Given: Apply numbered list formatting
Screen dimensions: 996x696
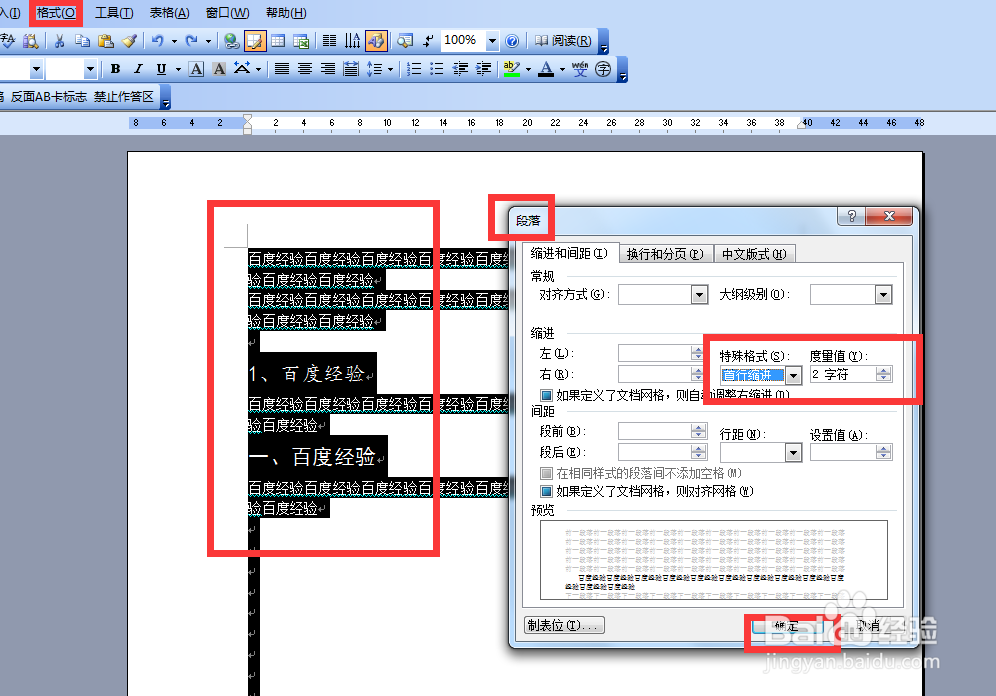Looking at the screenshot, I should 414,69.
